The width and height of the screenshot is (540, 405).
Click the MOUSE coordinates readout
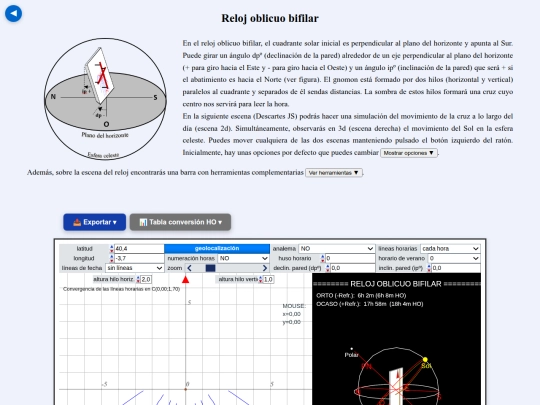pos(293,314)
